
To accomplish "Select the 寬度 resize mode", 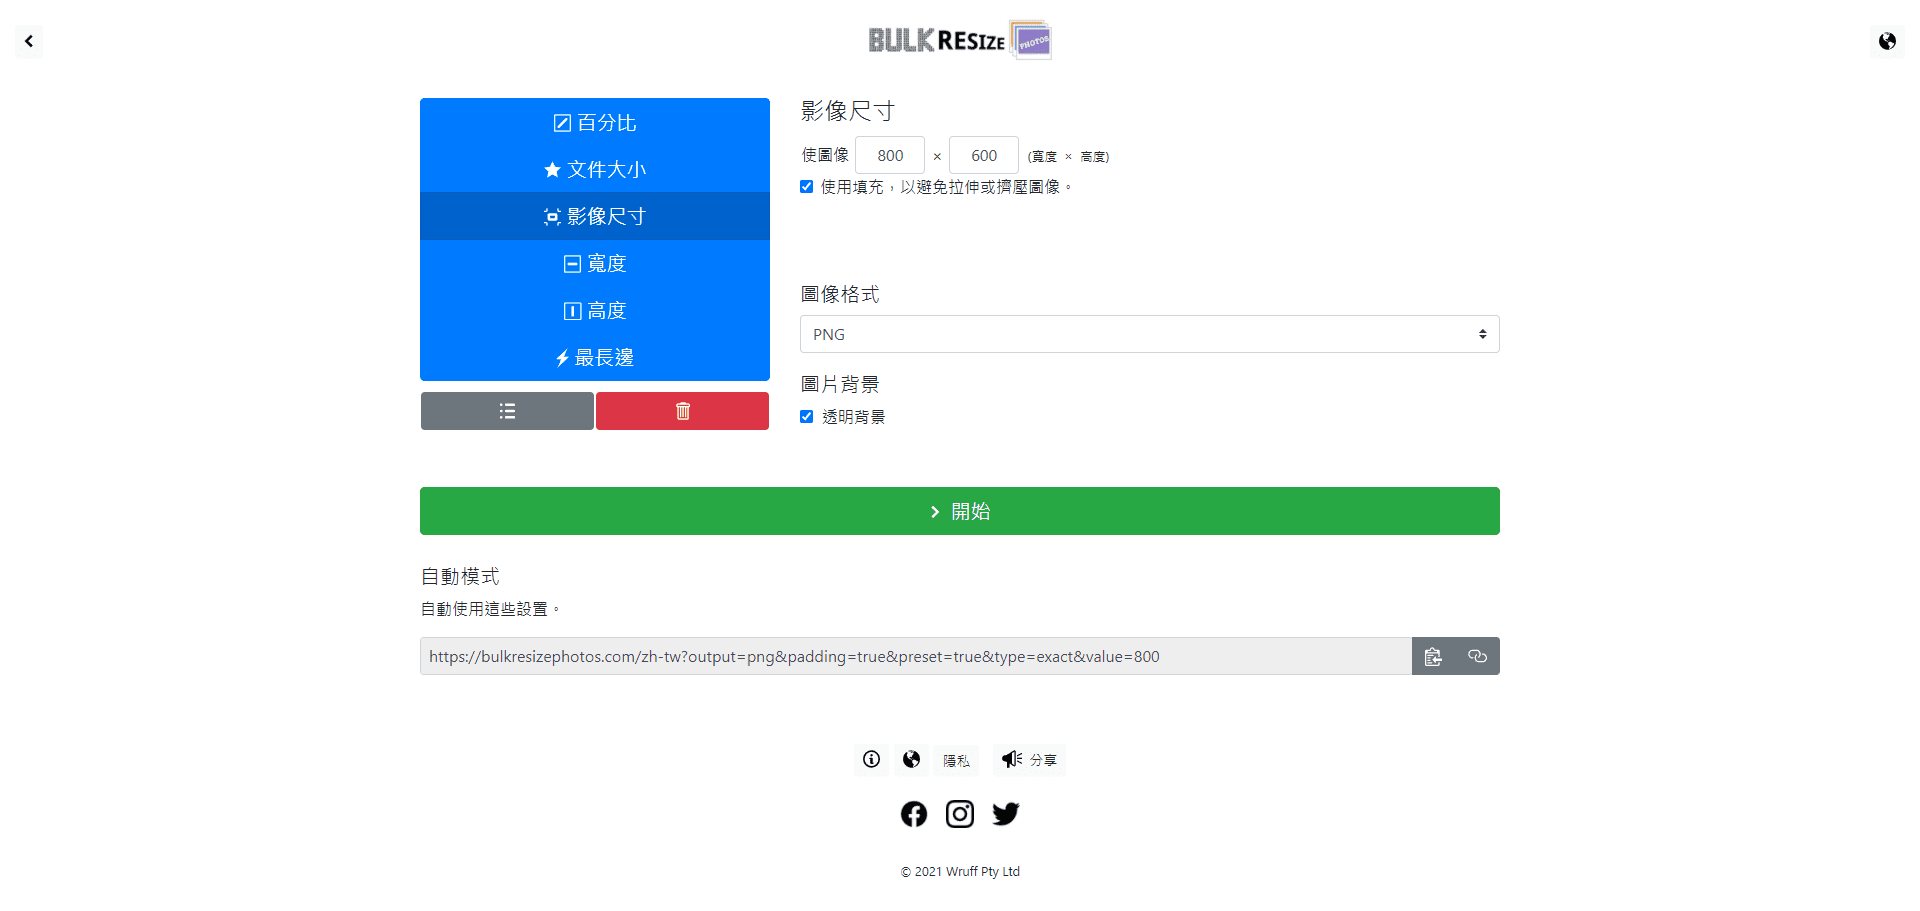I will click(595, 263).
